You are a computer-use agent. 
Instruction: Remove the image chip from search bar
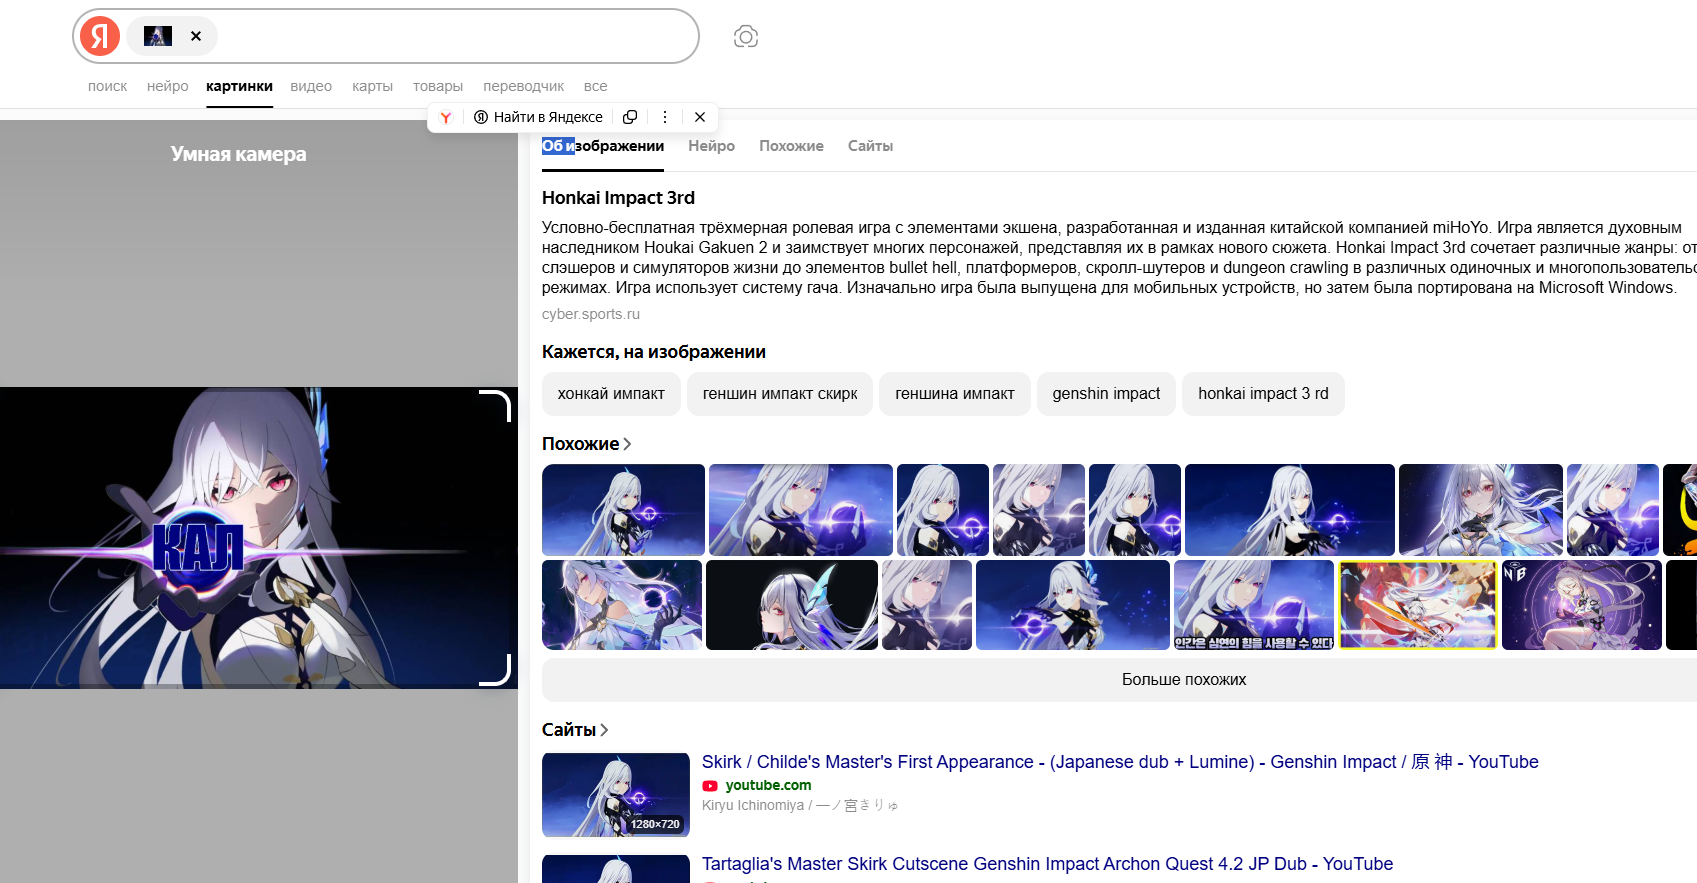(x=196, y=36)
